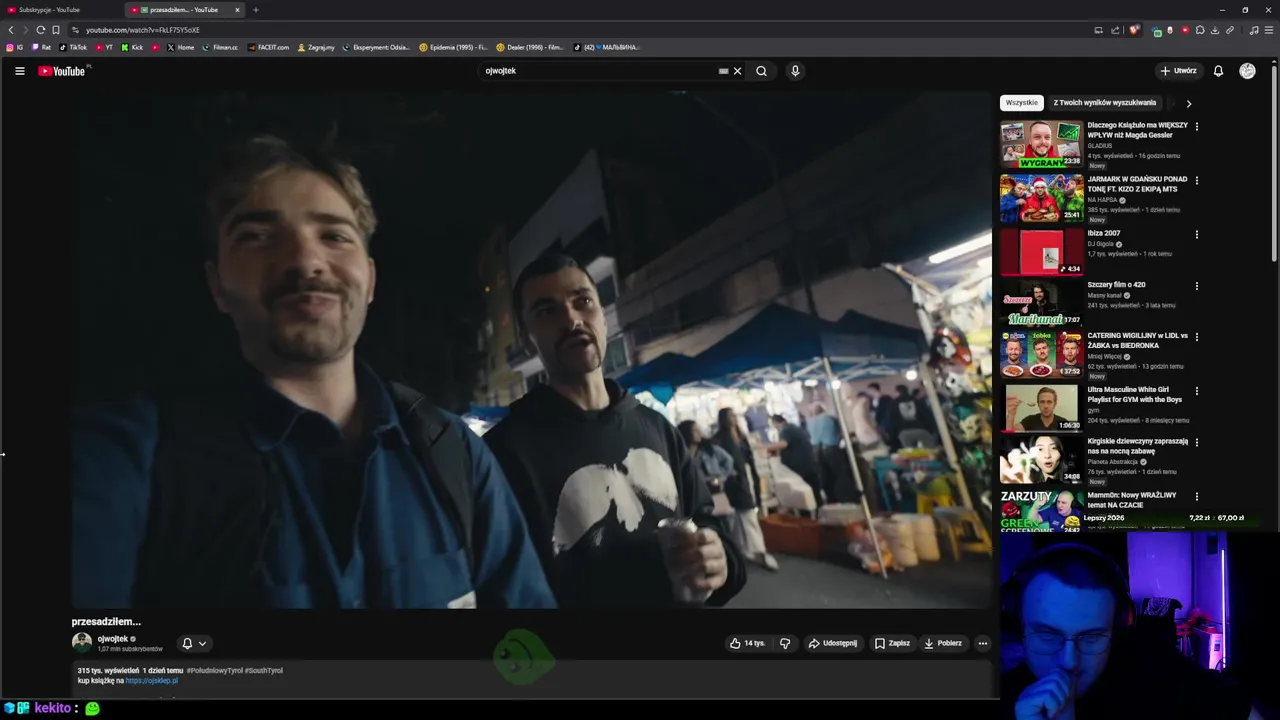Open ojwojtek channel avatar

[x=82, y=643]
